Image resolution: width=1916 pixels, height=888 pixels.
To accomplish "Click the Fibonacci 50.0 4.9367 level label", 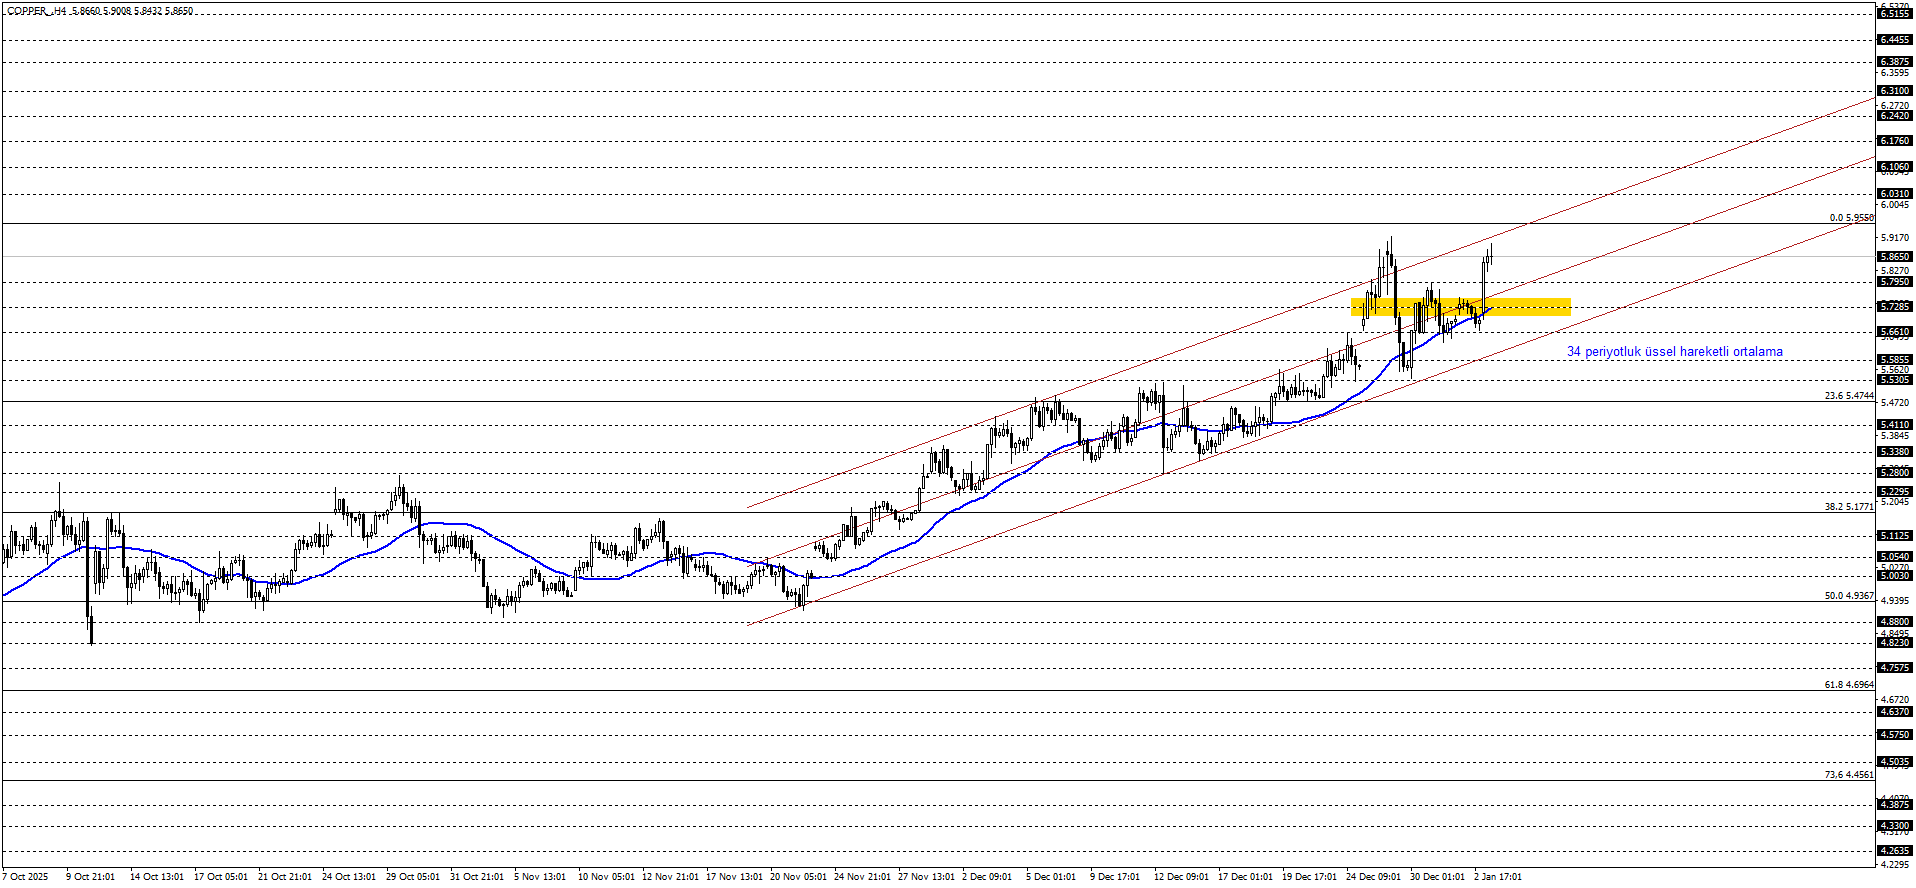I will click(1848, 596).
